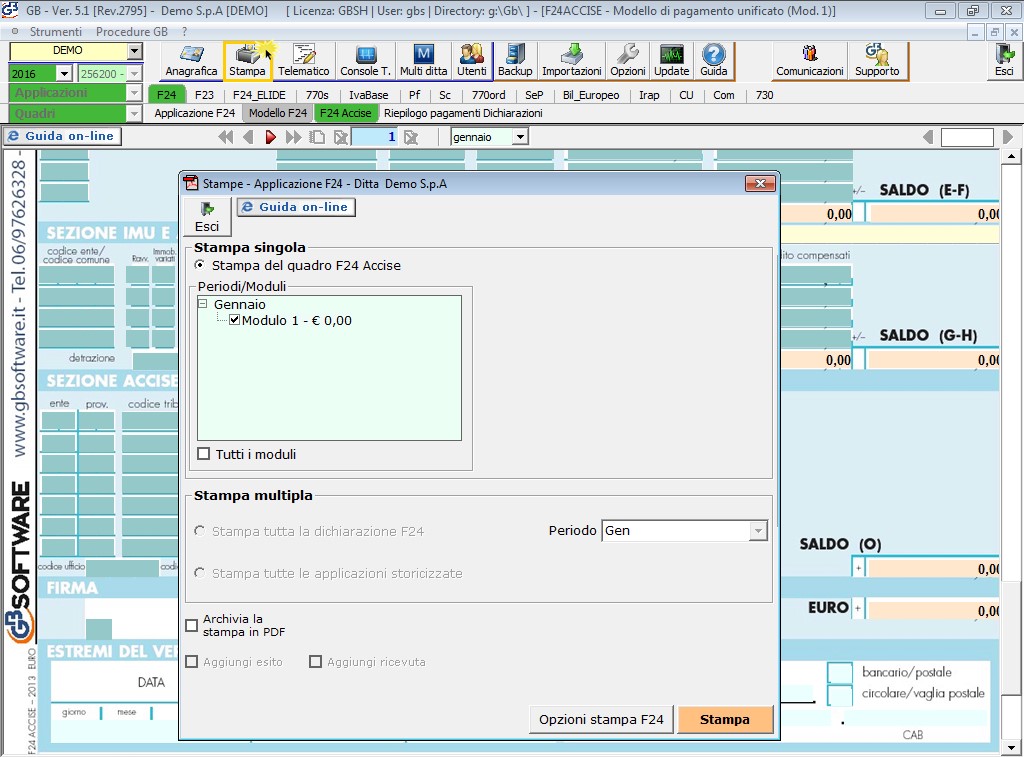Switch to the IvaBase tab

tap(368, 95)
